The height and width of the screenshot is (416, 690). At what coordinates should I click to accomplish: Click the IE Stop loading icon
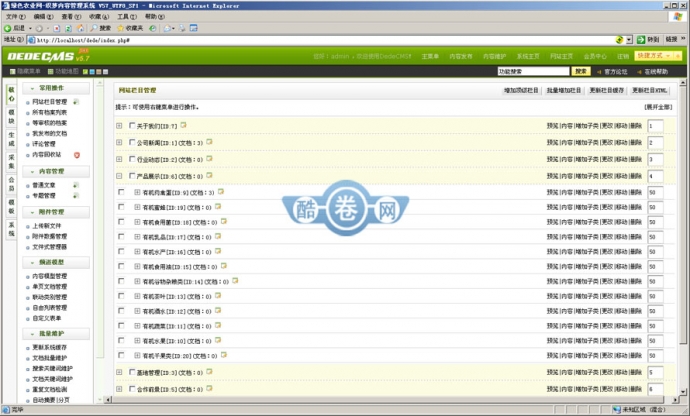[57, 28]
